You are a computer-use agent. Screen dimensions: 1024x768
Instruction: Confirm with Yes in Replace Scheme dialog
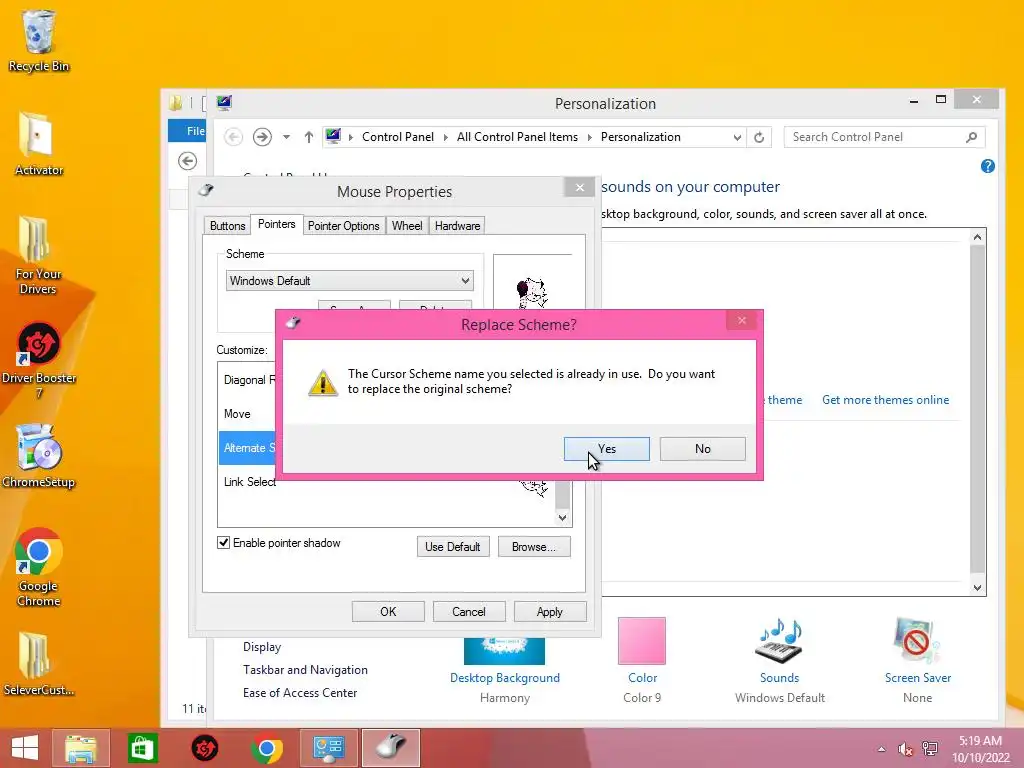[606, 449]
